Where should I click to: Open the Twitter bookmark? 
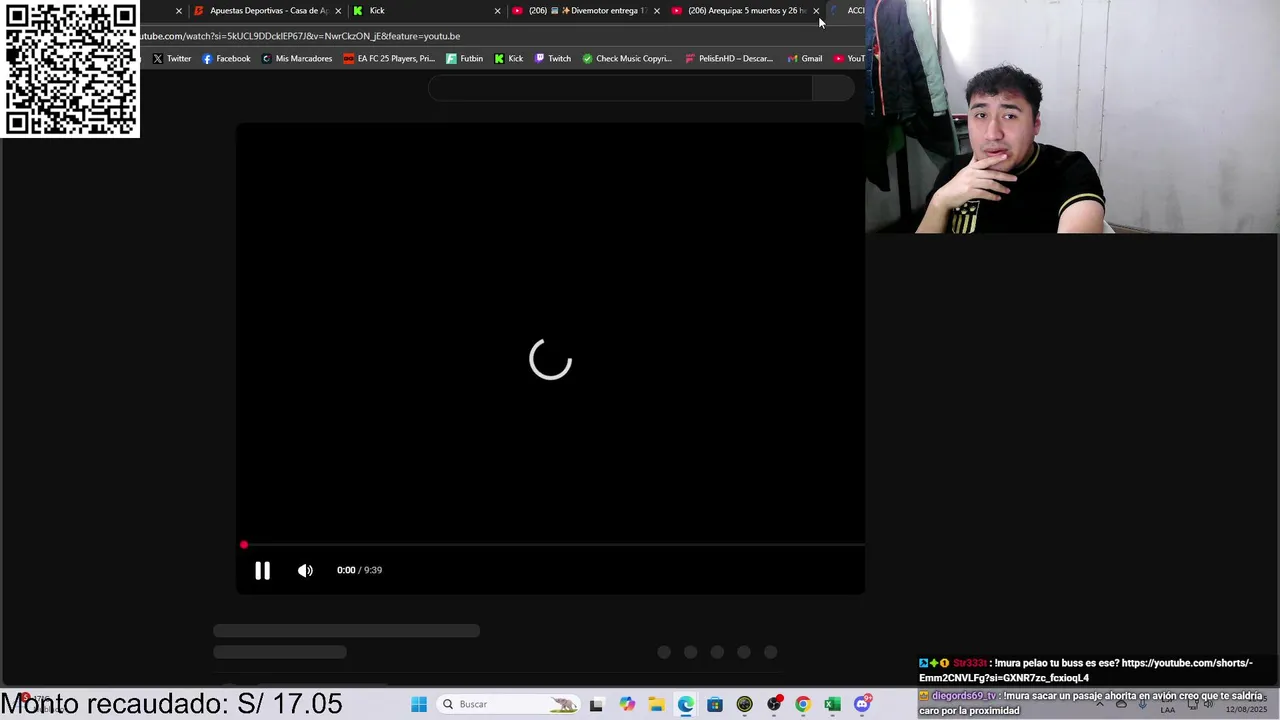(171, 59)
